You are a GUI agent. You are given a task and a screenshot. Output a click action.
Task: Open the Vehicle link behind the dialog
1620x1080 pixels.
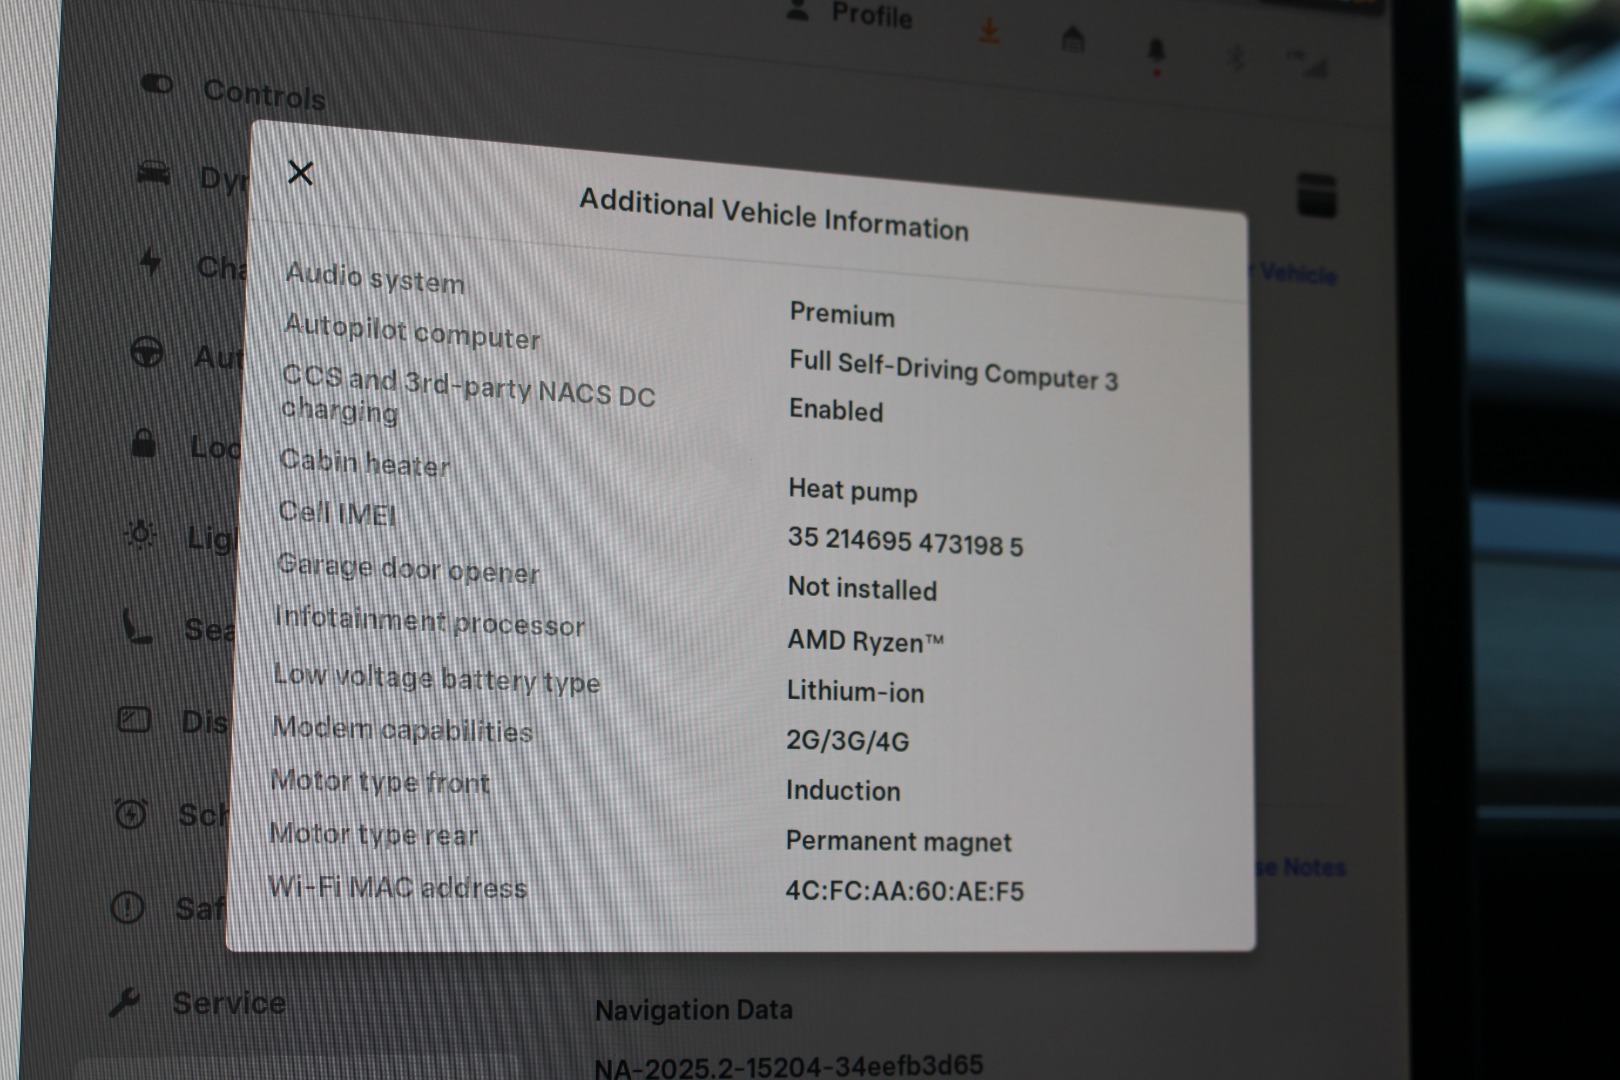tap(1293, 272)
